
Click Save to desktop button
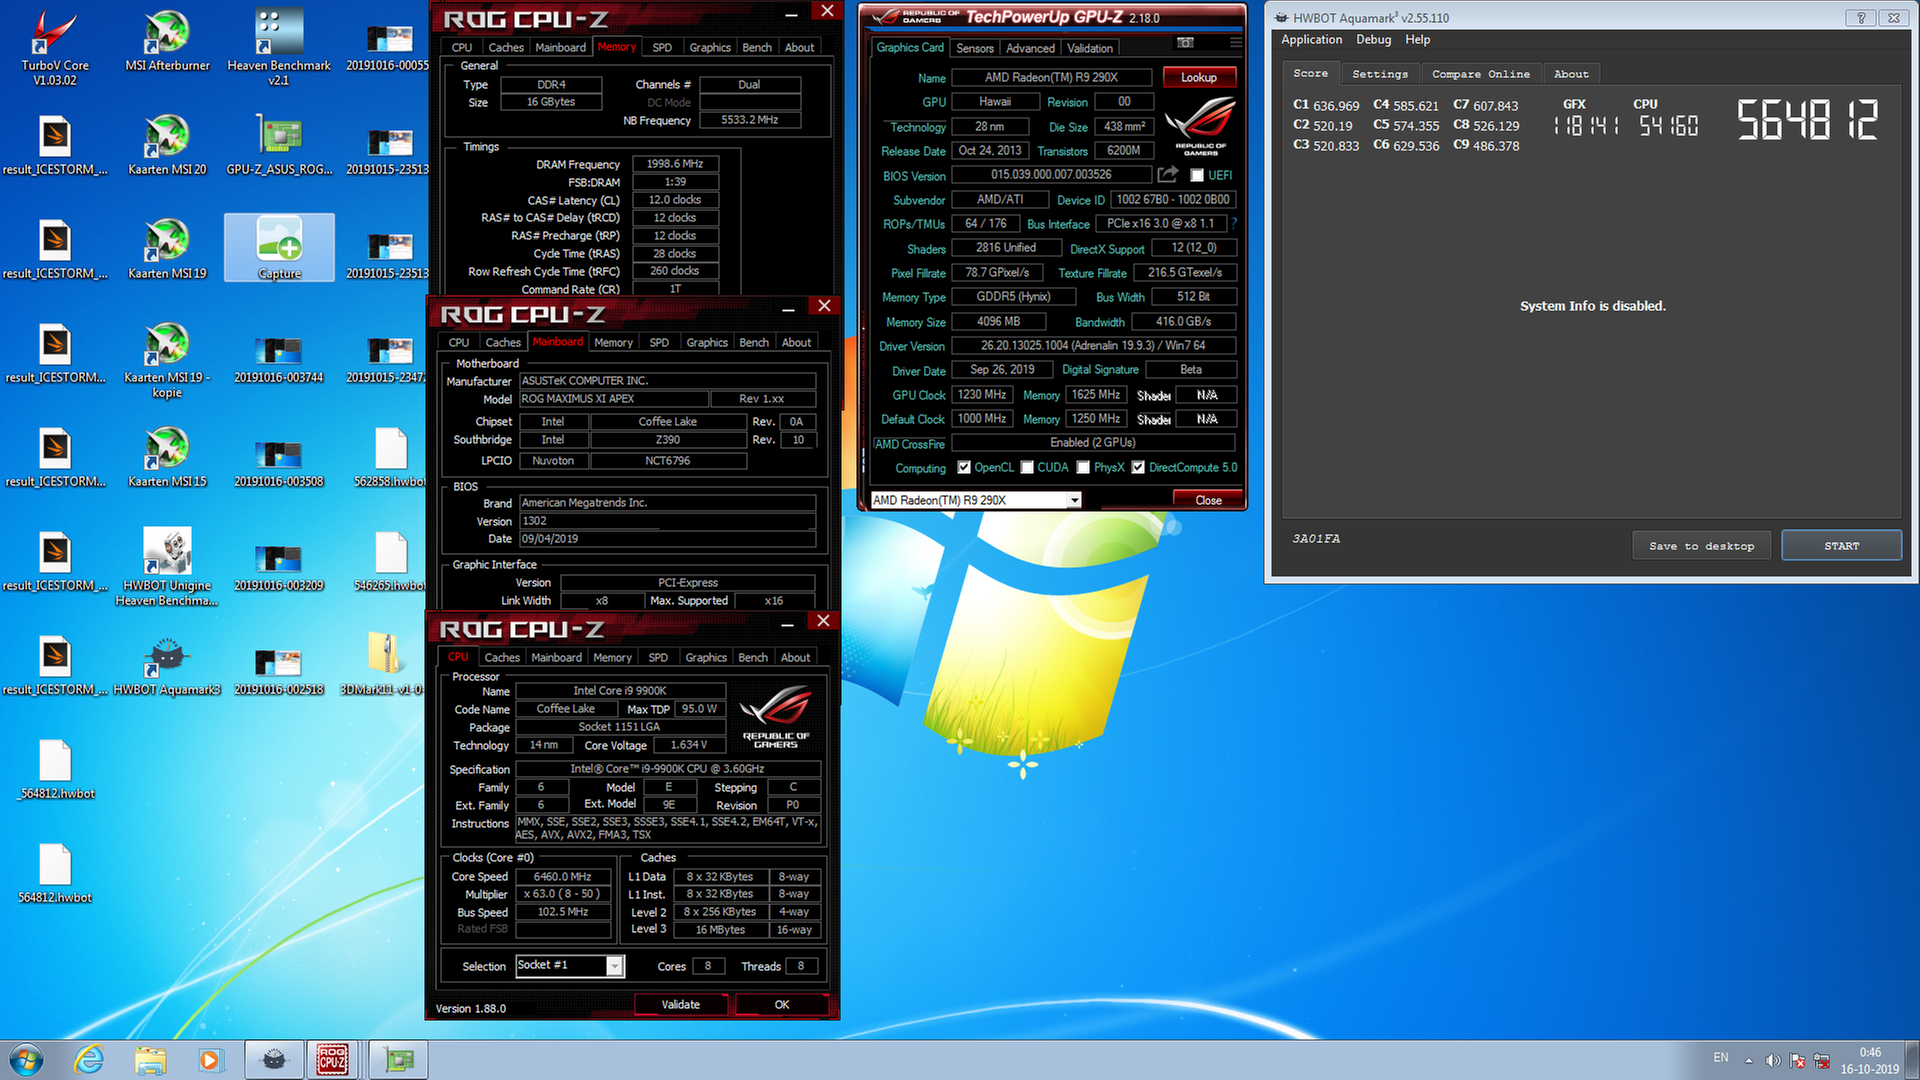tap(1701, 546)
